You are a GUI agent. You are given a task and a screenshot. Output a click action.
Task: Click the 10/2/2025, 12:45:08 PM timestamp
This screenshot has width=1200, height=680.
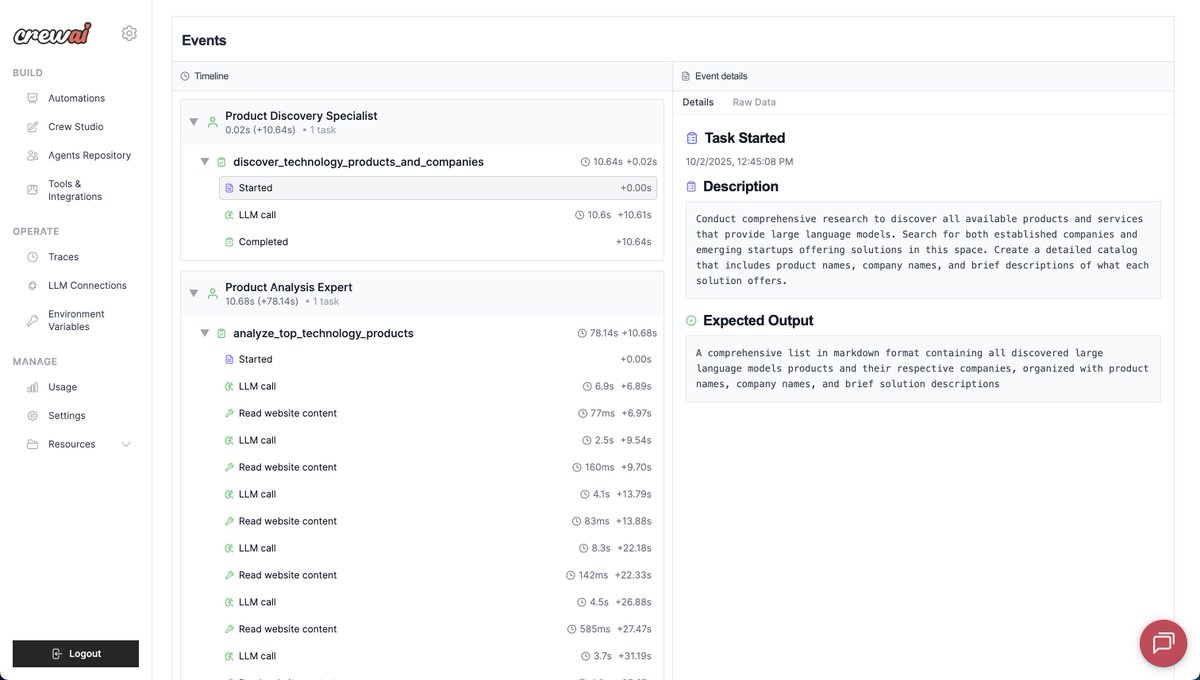click(739, 161)
